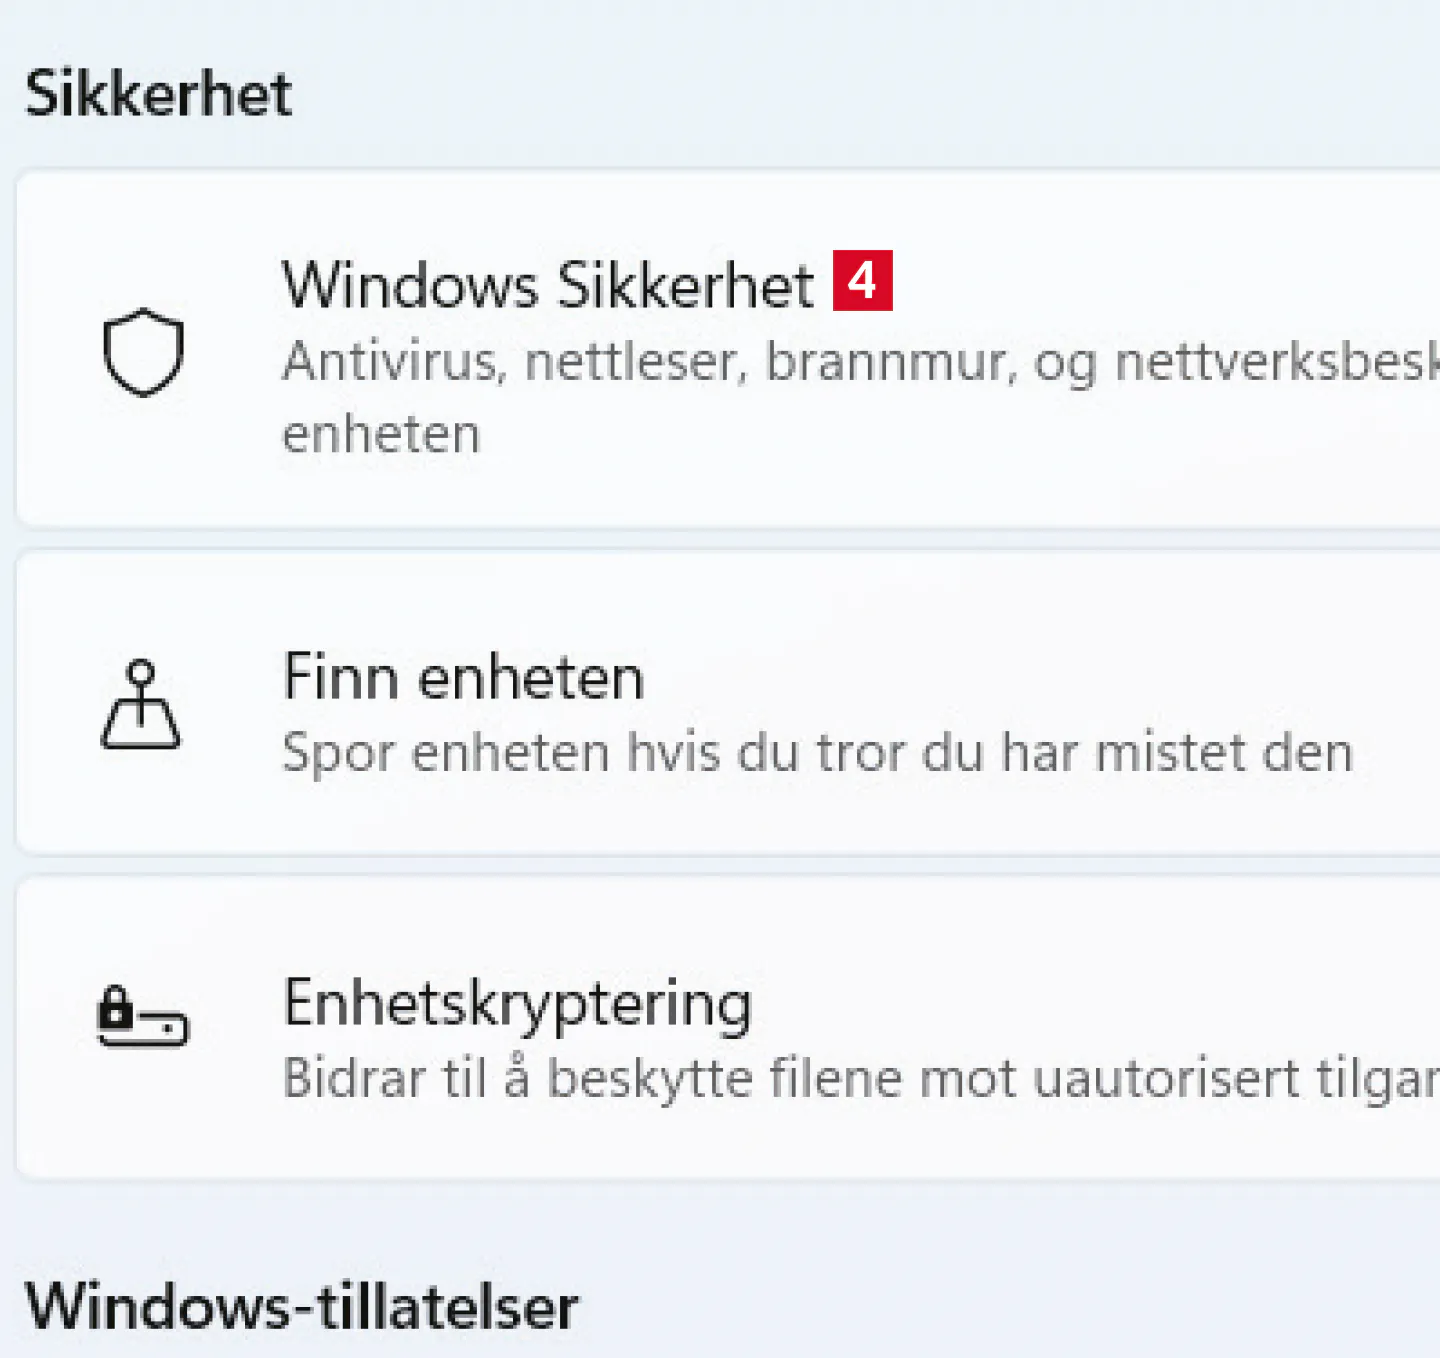Image resolution: width=1440 pixels, height=1358 pixels.
Task: Click the padlock drive icon for Enhetskryptering
Action: click(142, 1016)
